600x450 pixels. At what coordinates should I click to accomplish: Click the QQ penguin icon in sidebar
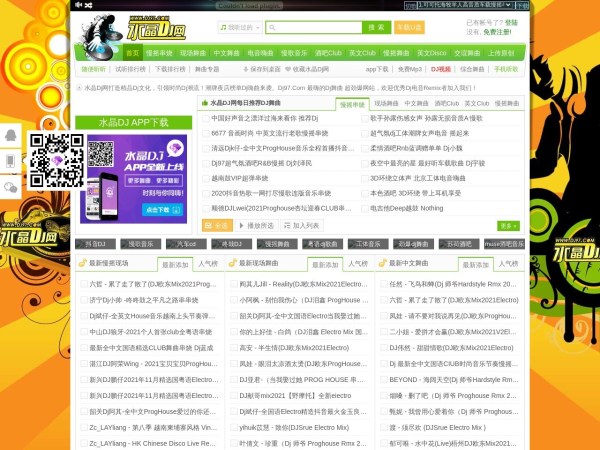tap(11, 134)
